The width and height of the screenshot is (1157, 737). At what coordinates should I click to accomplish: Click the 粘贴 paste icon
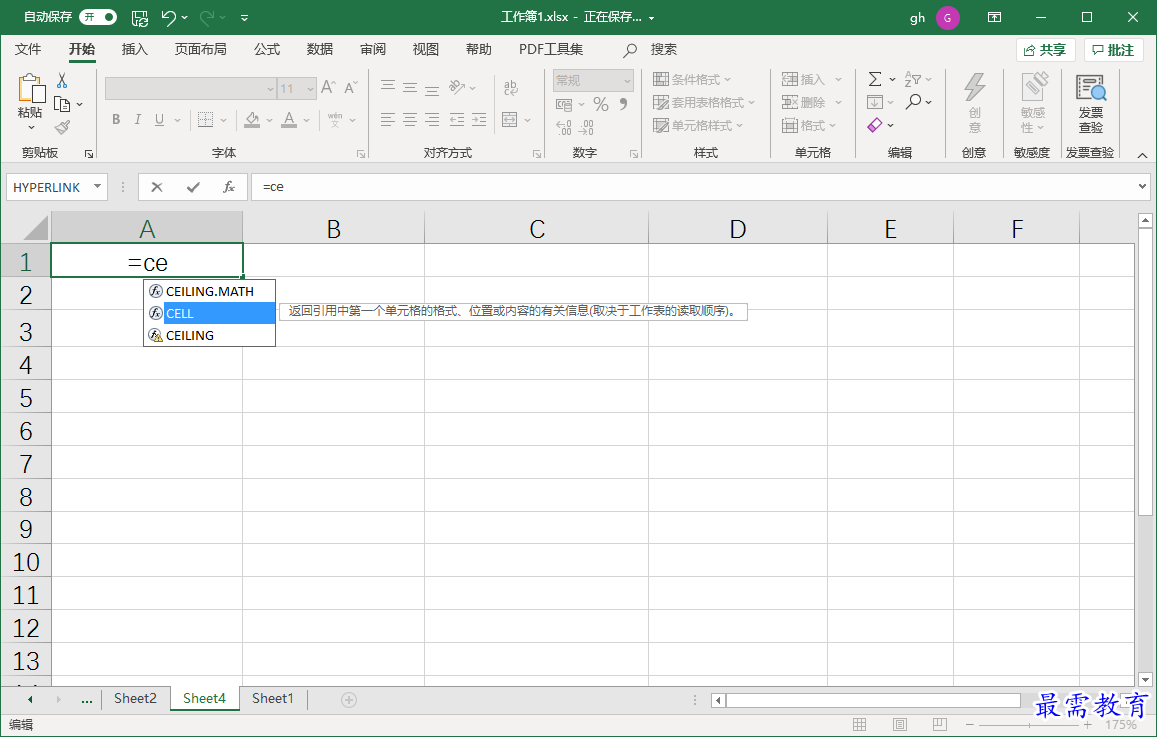point(30,88)
